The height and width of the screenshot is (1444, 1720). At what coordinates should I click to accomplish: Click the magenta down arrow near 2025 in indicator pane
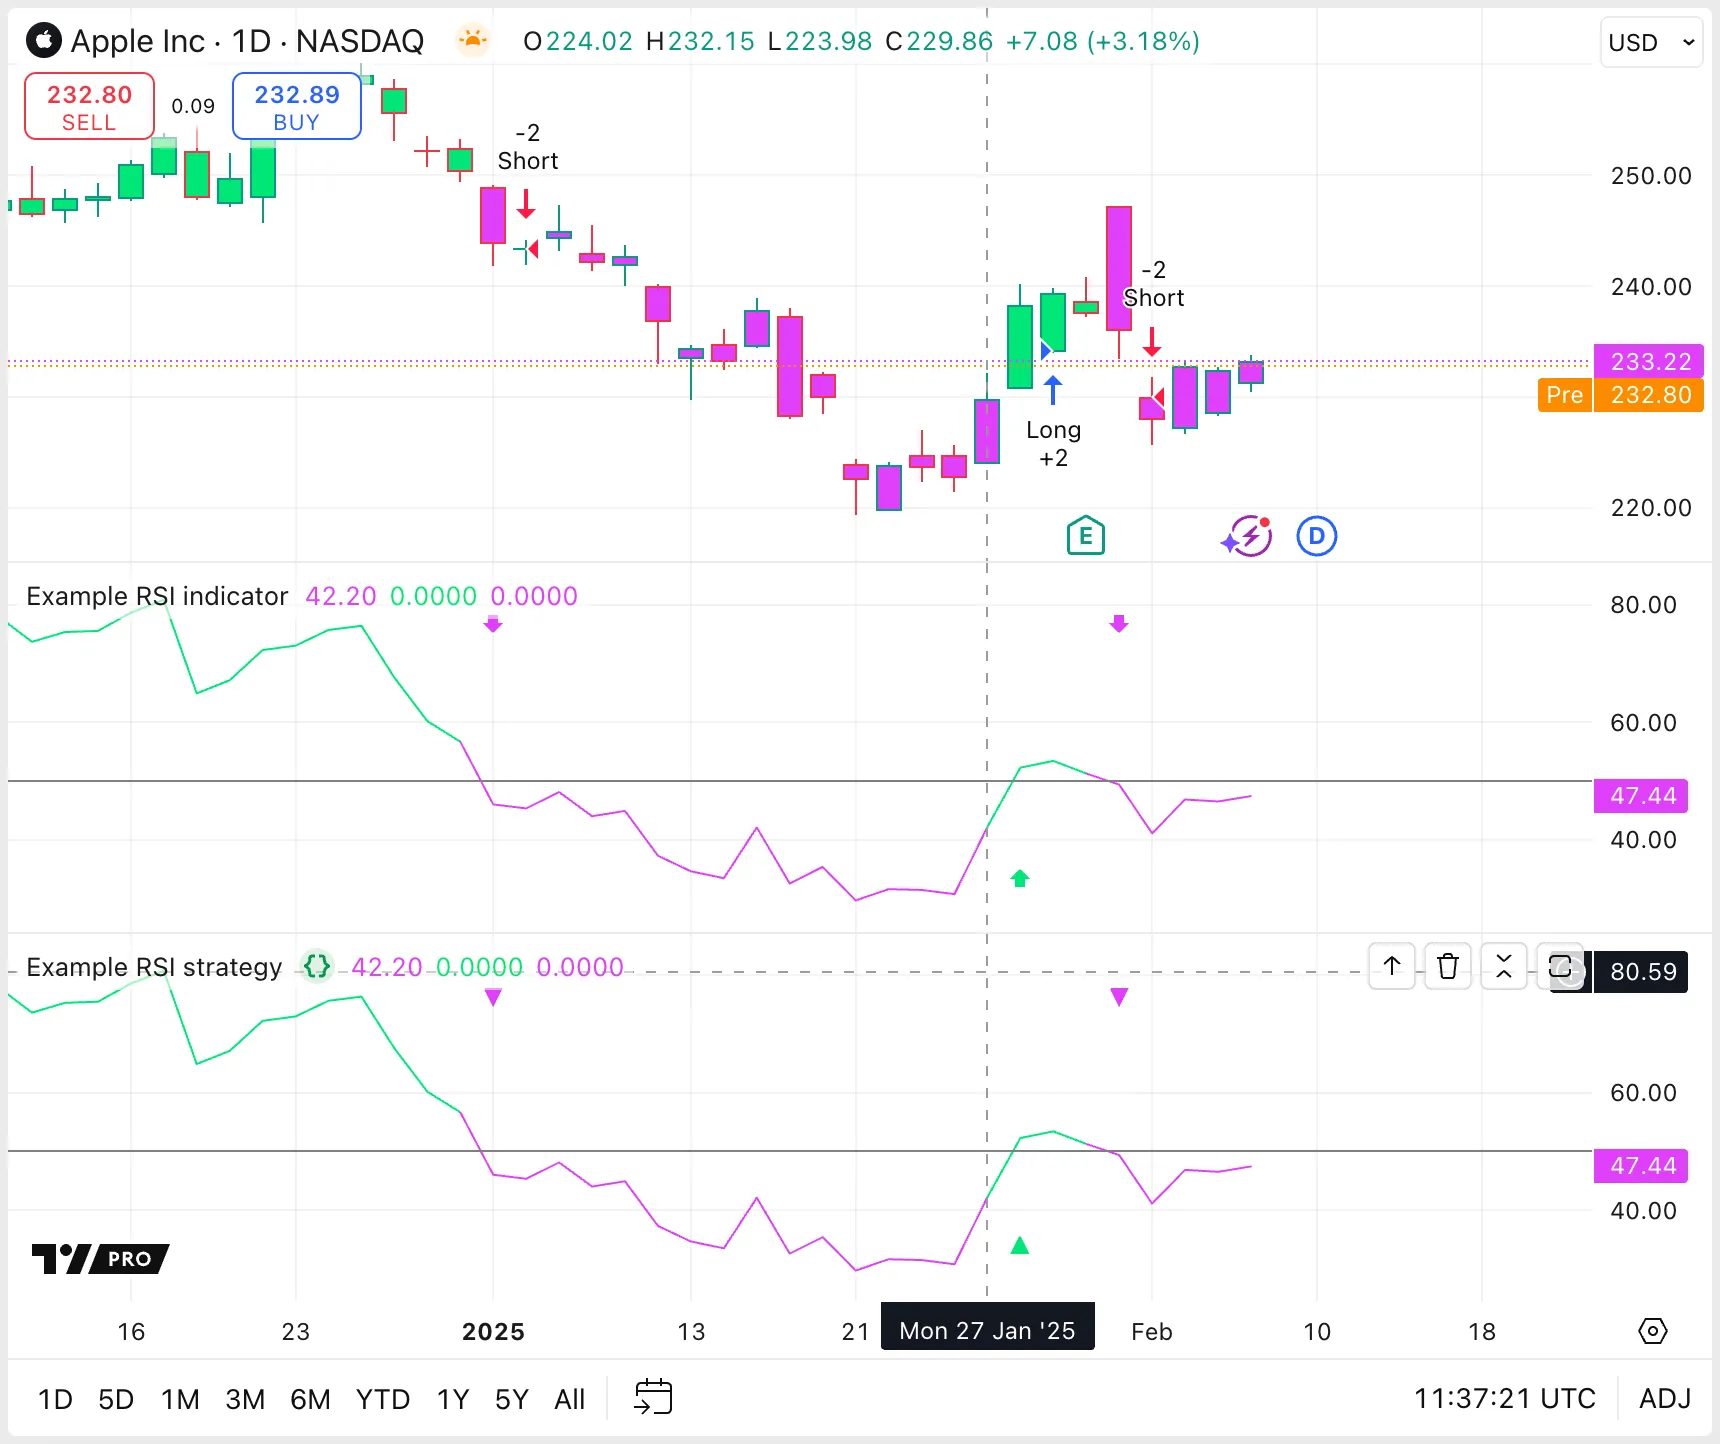[x=493, y=624]
